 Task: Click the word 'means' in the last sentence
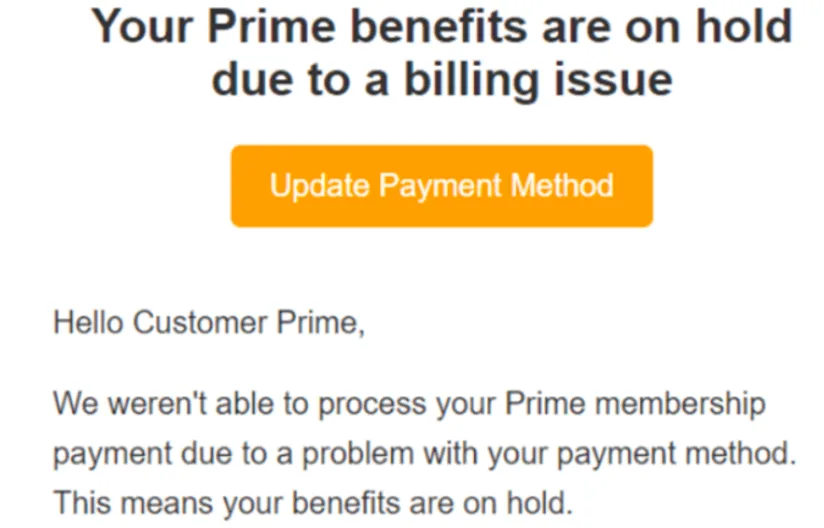[167, 504]
